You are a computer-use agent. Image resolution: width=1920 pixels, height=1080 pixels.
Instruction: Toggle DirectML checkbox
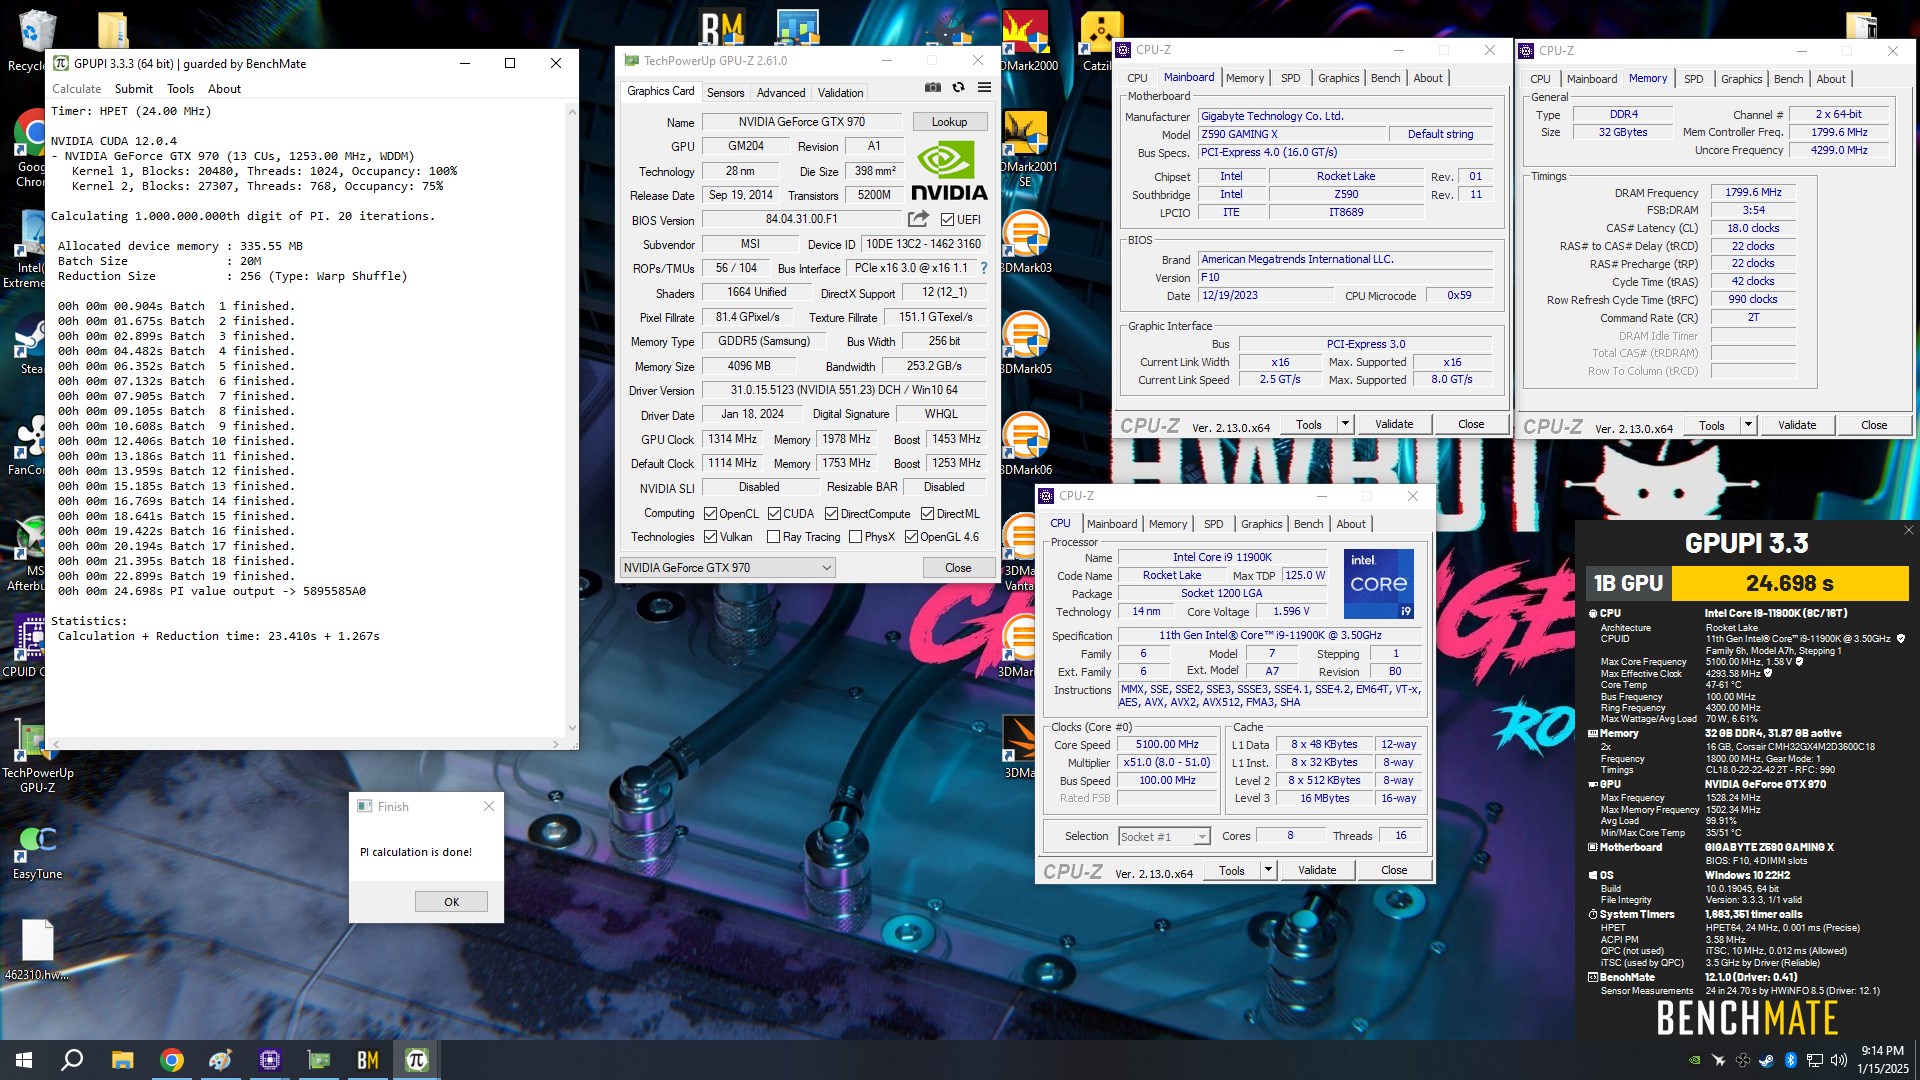click(927, 514)
